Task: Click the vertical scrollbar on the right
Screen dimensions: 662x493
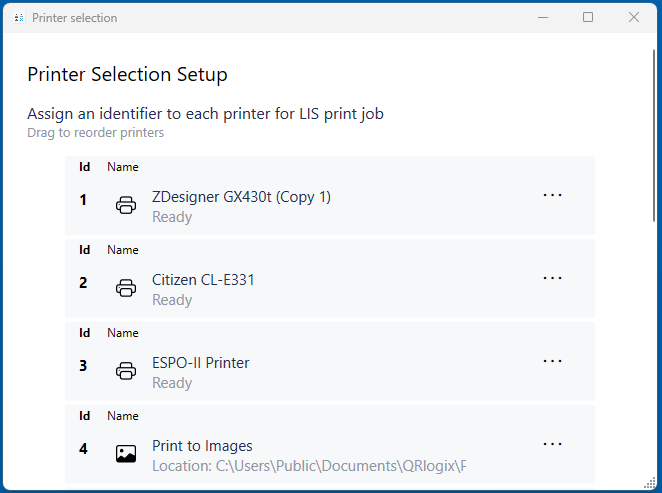Action: pos(655,130)
